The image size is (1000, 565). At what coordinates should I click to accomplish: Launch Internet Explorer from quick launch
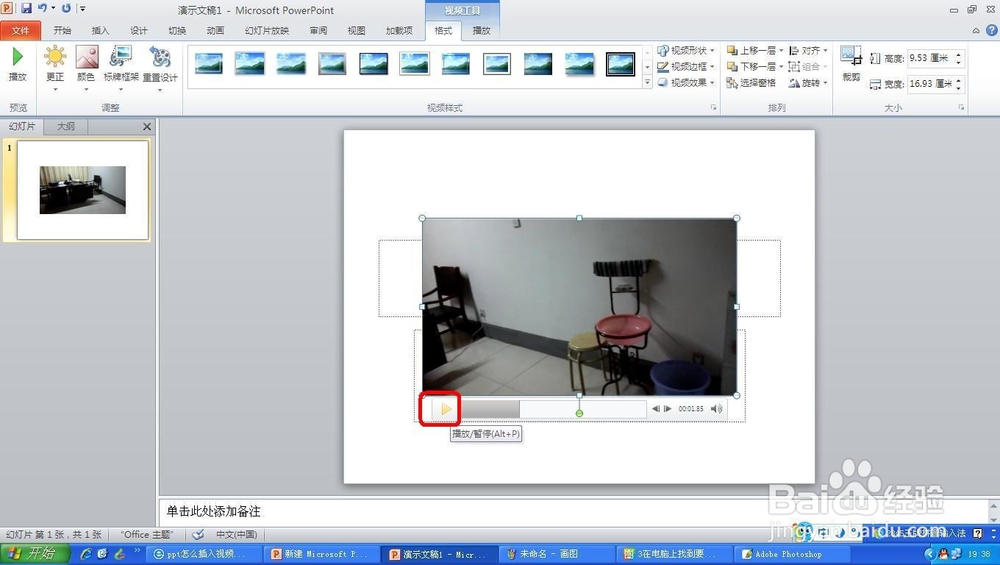coord(86,554)
